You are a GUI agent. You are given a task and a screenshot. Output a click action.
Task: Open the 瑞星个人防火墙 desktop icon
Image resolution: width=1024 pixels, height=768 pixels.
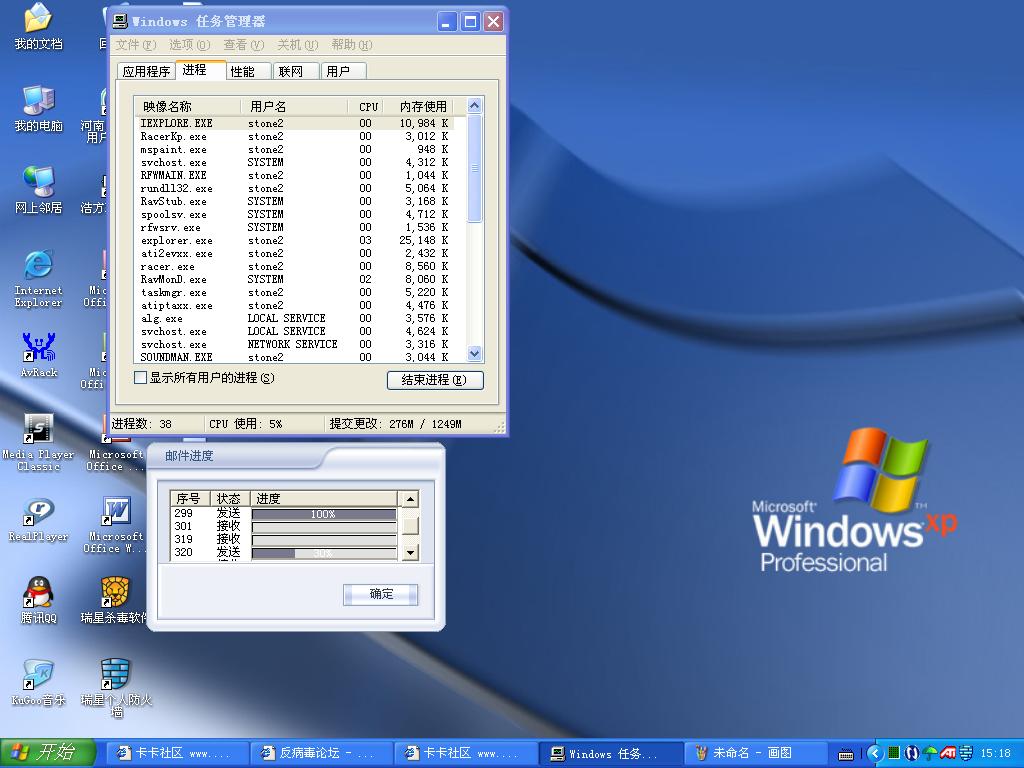click(115, 675)
